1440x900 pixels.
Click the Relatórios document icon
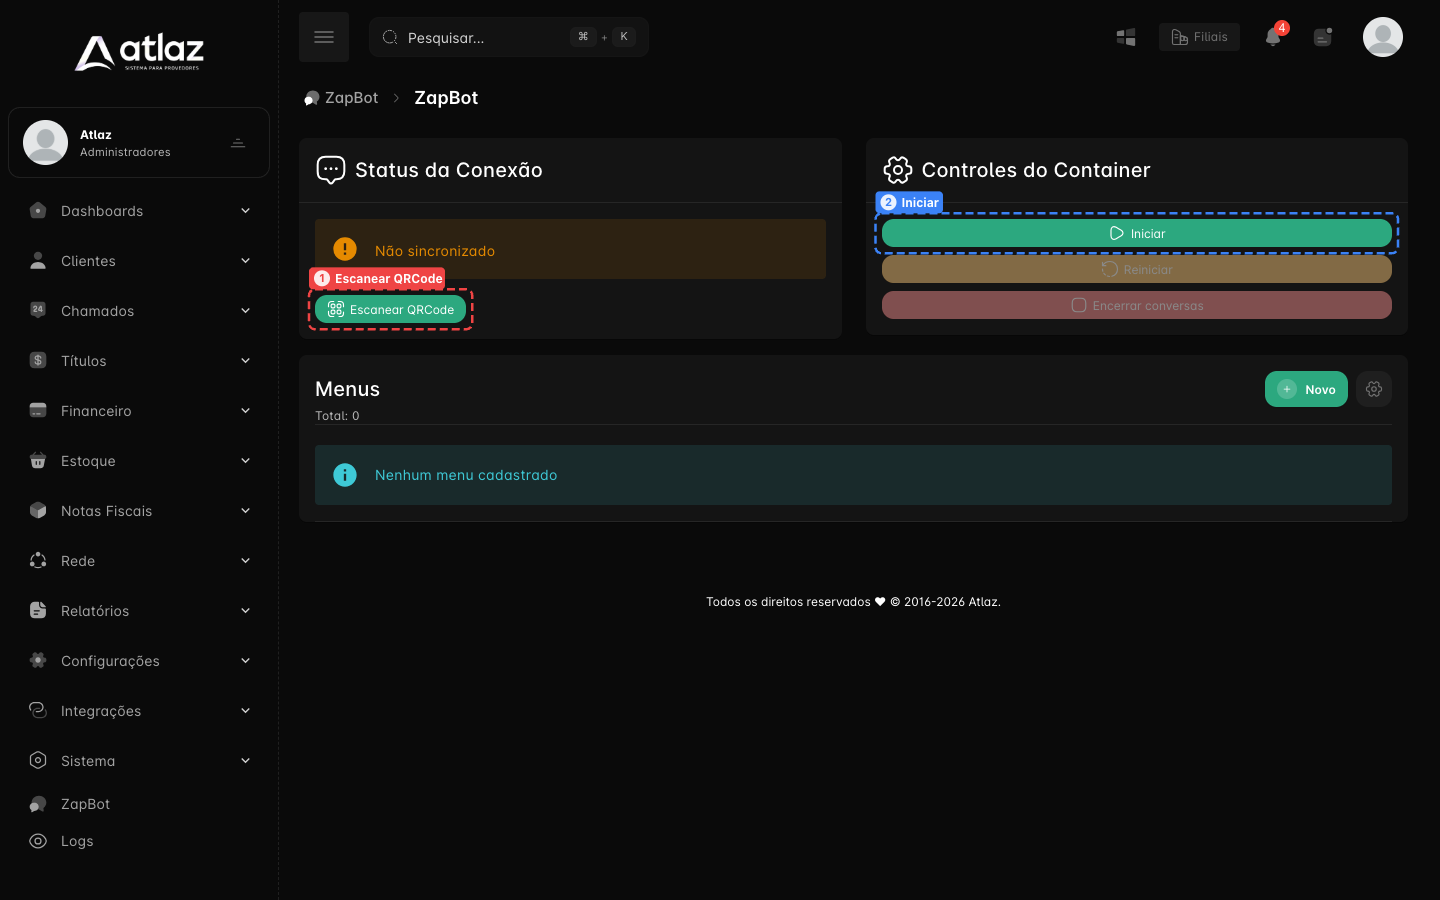(38, 610)
